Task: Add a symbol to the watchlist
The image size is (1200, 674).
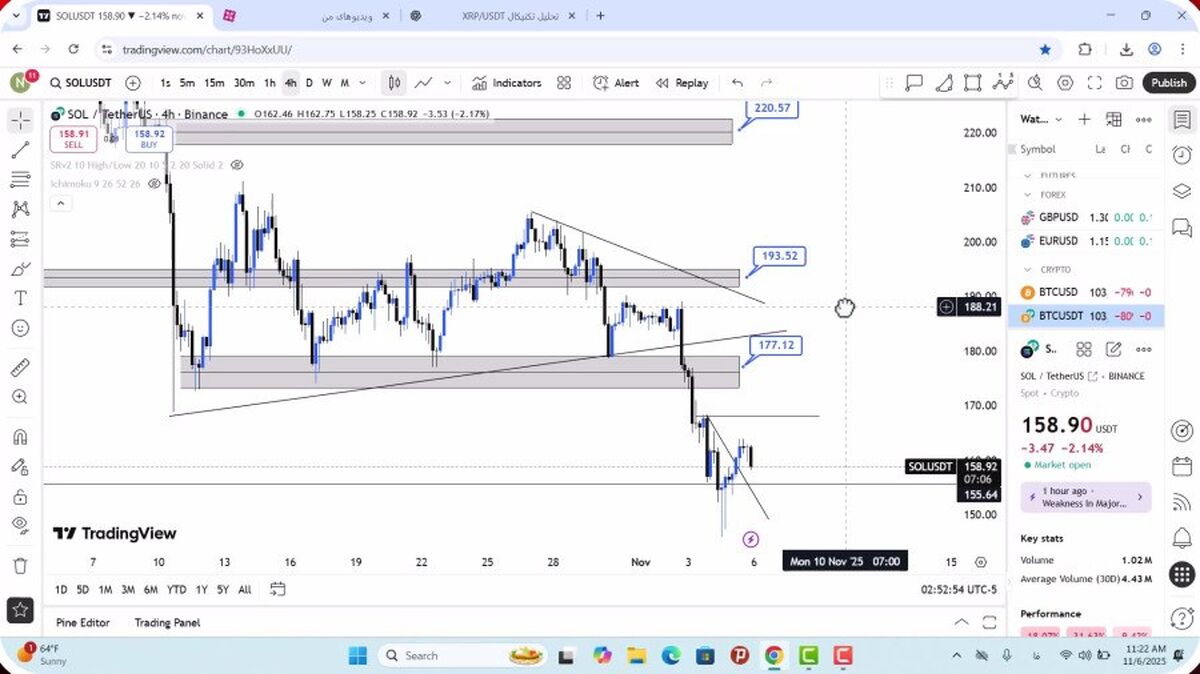Action: point(1084,119)
